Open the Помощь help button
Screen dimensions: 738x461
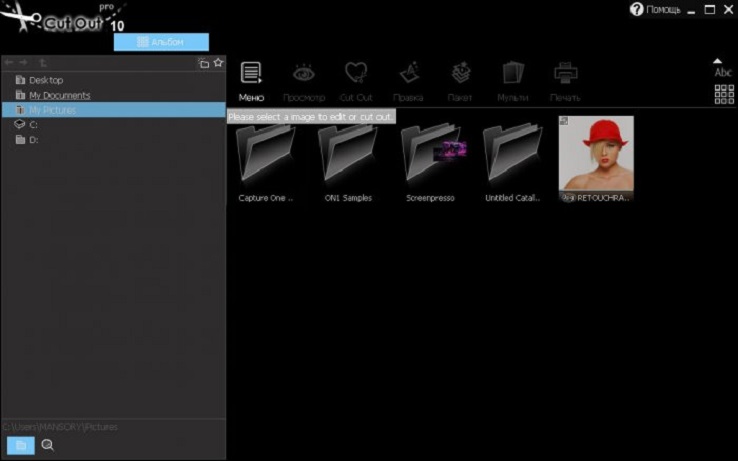tap(655, 9)
